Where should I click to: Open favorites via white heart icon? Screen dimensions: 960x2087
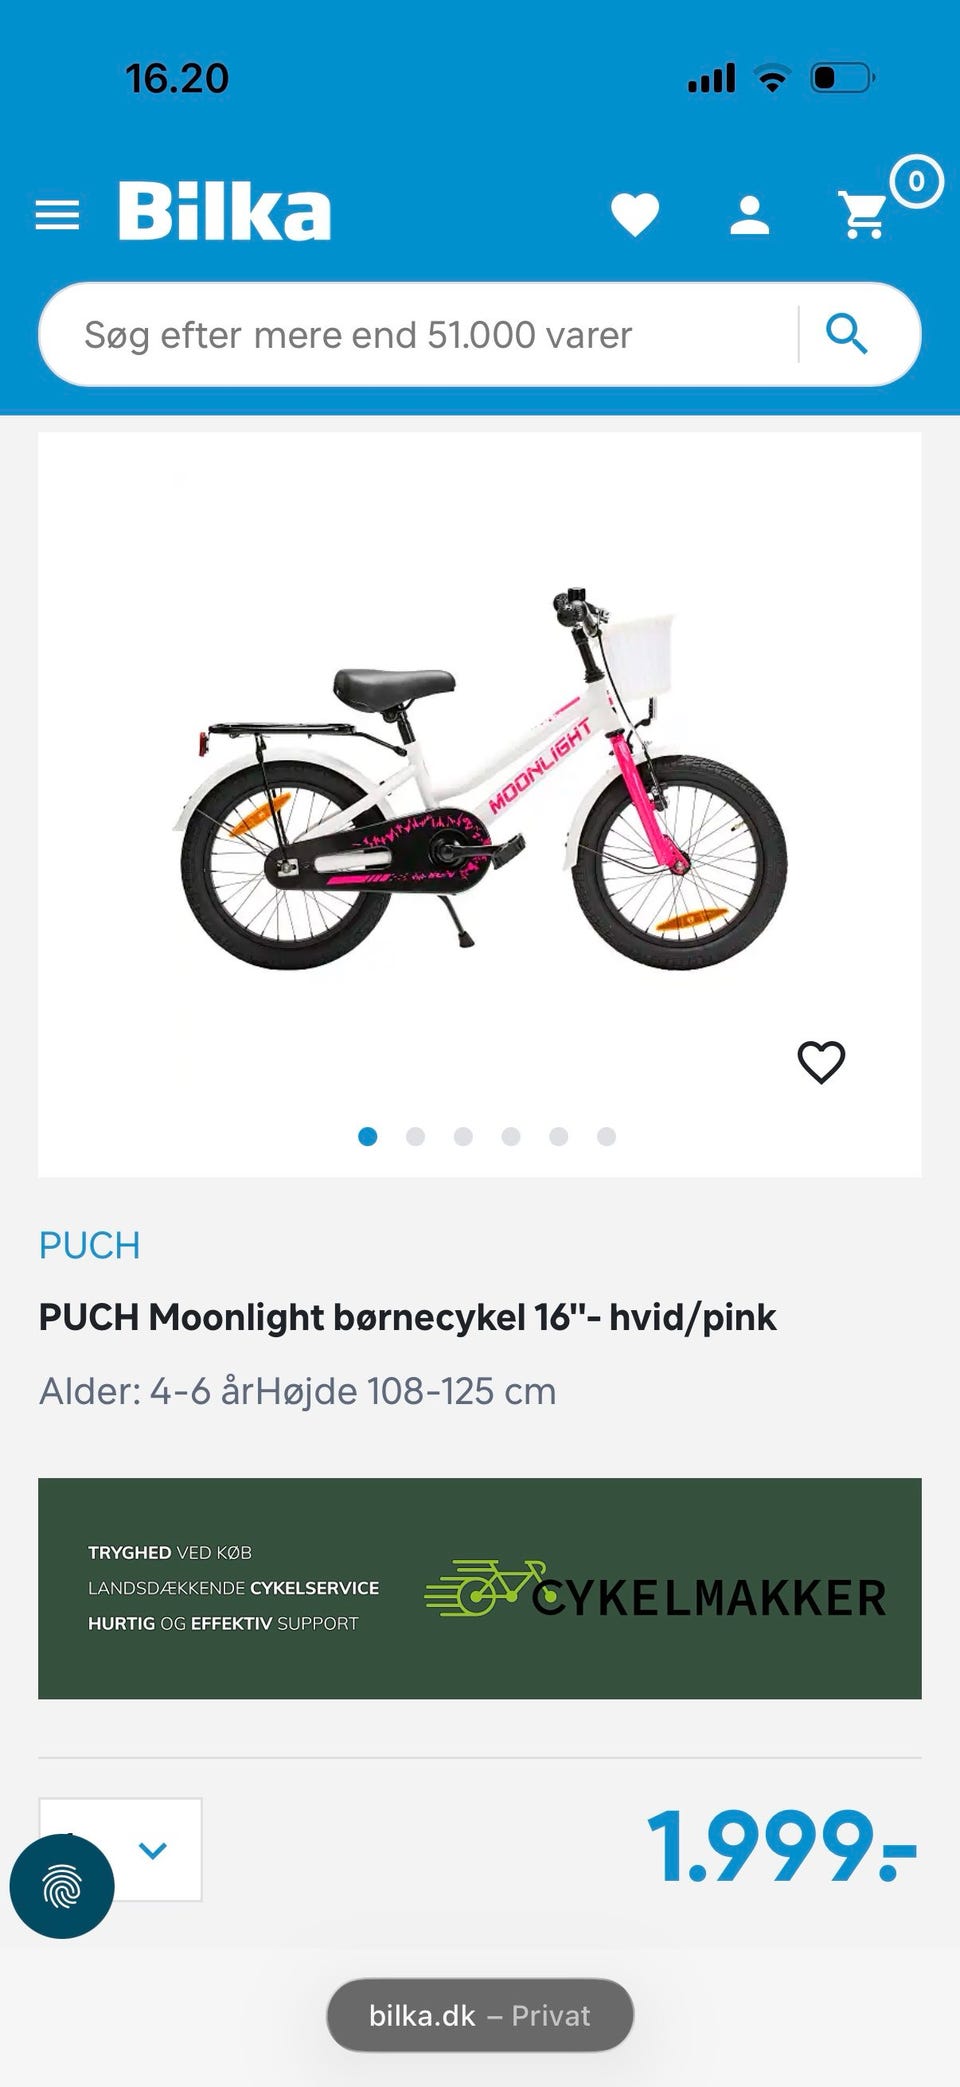coord(635,214)
